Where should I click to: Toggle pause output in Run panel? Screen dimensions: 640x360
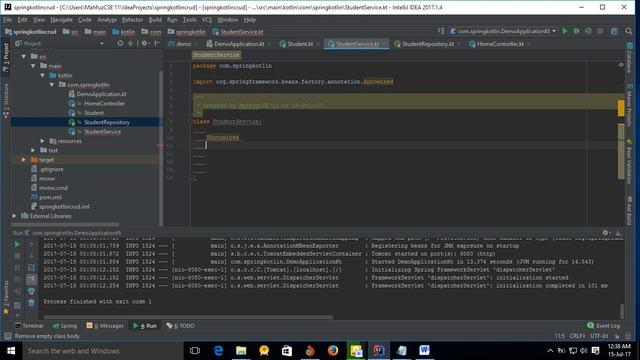(17, 268)
